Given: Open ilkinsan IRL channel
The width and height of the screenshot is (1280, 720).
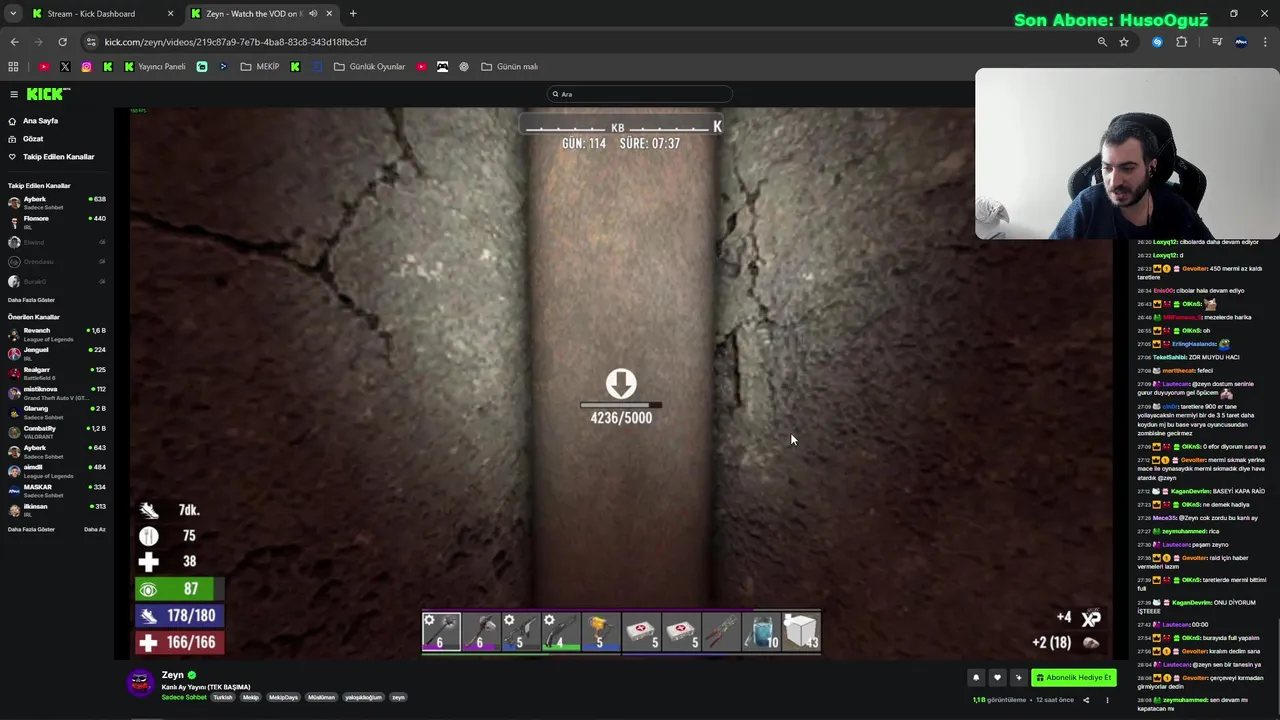Looking at the screenshot, I should pos(57,509).
